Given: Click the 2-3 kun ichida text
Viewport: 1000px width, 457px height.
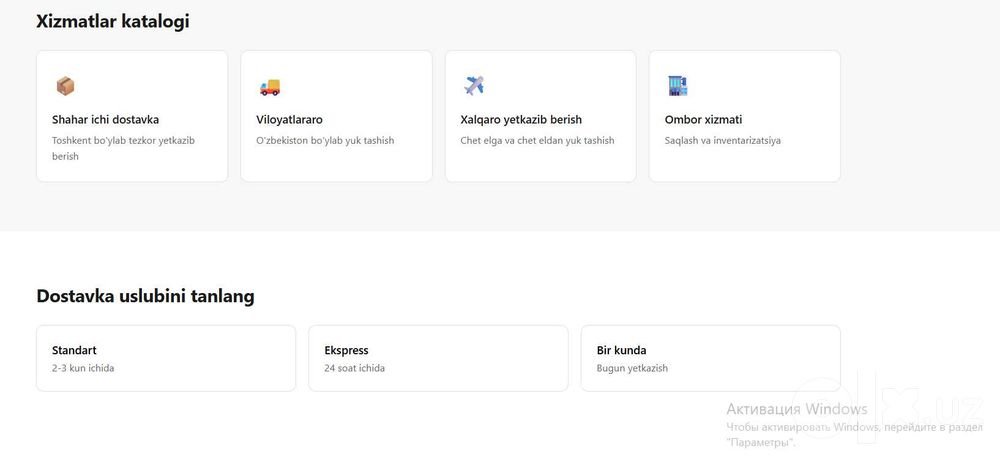Looking at the screenshot, I should [83, 368].
